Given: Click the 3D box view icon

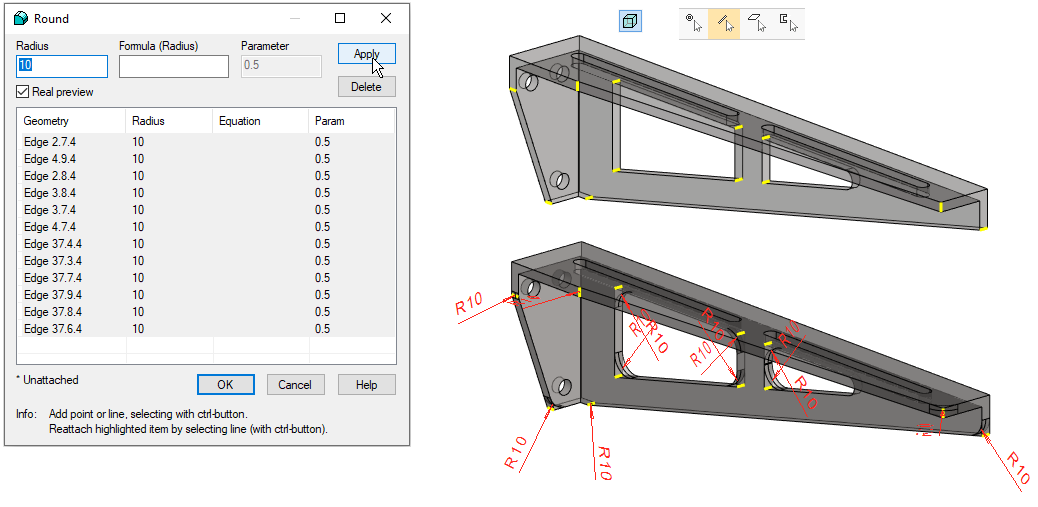Looking at the screenshot, I should tap(630, 22).
